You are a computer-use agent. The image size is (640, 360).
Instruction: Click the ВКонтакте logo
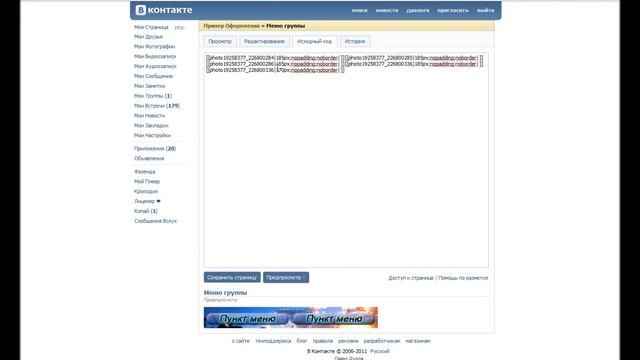click(x=164, y=10)
